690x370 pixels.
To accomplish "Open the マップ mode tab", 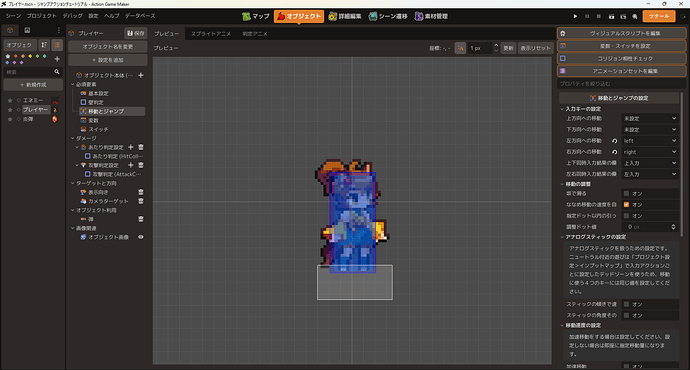I will tap(256, 16).
